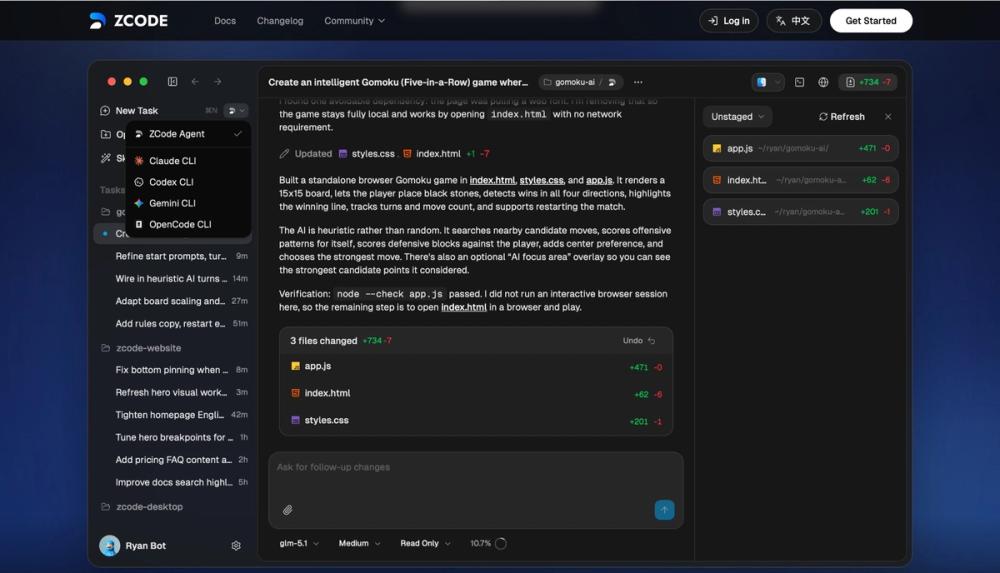Go forward with the right arrow
Image resolution: width=1000 pixels, height=573 pixels.
point(217,82)
